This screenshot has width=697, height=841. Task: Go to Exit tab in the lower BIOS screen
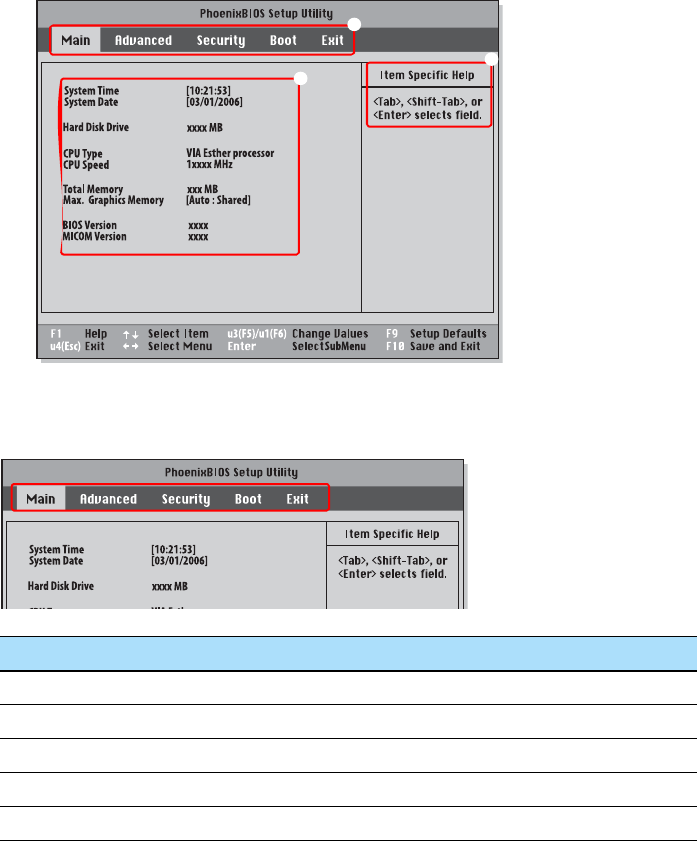click(298, 499)
